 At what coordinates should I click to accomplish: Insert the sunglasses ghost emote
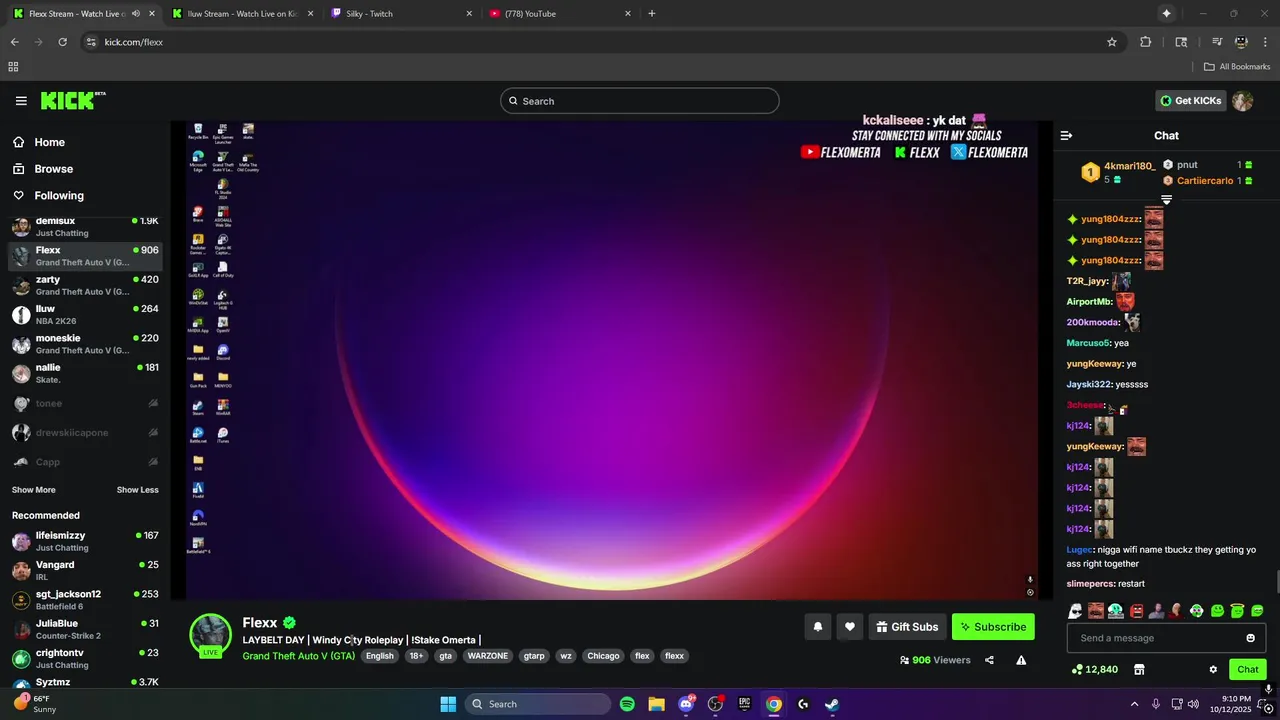pyautogui.click(x=1075, y=611)
